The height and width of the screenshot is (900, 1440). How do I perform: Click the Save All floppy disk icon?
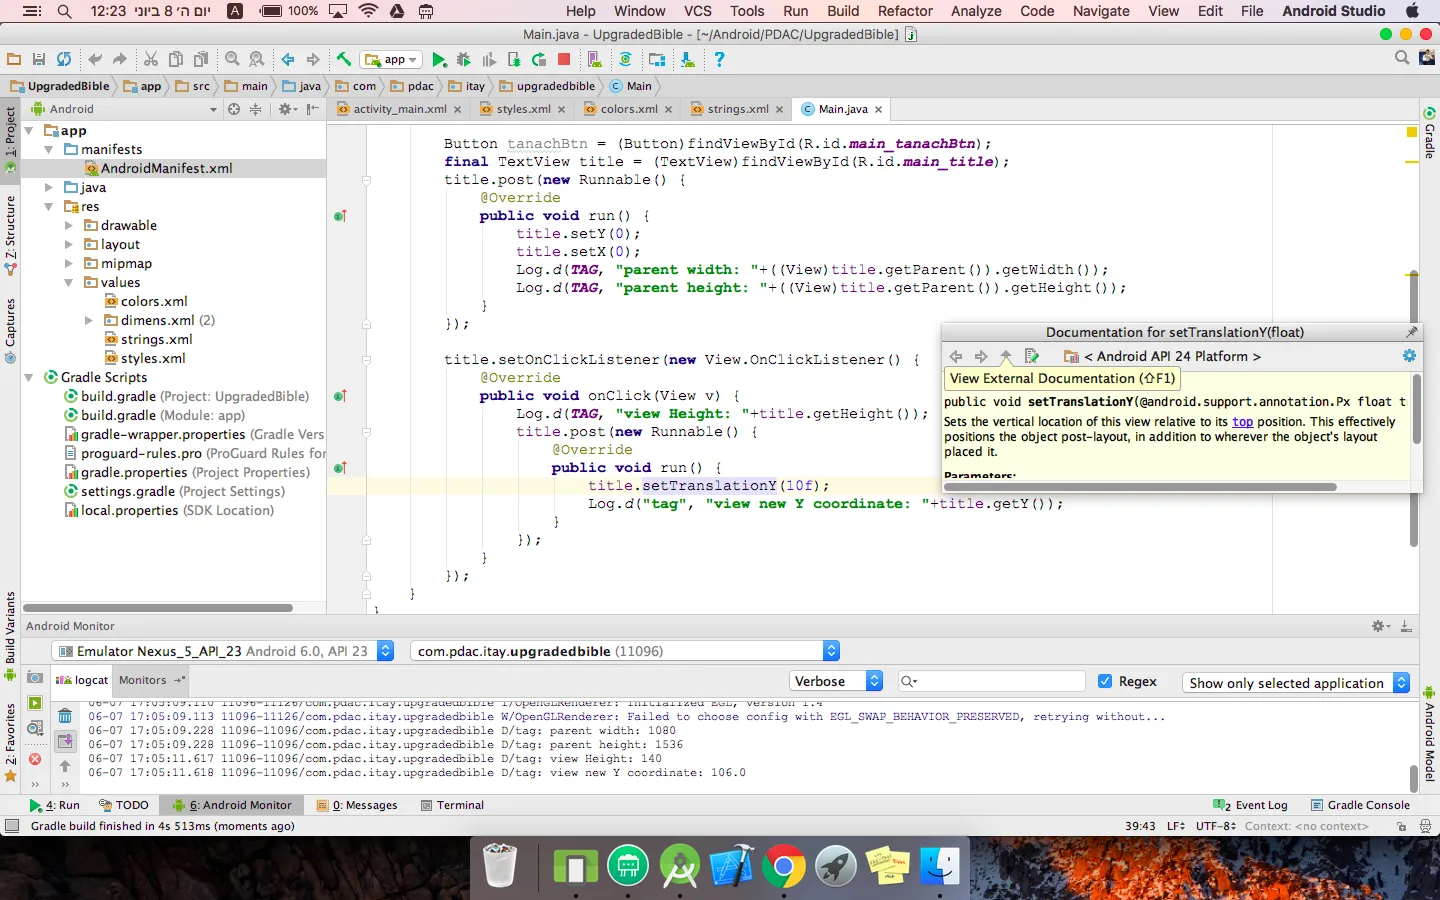tap(39, 60)
